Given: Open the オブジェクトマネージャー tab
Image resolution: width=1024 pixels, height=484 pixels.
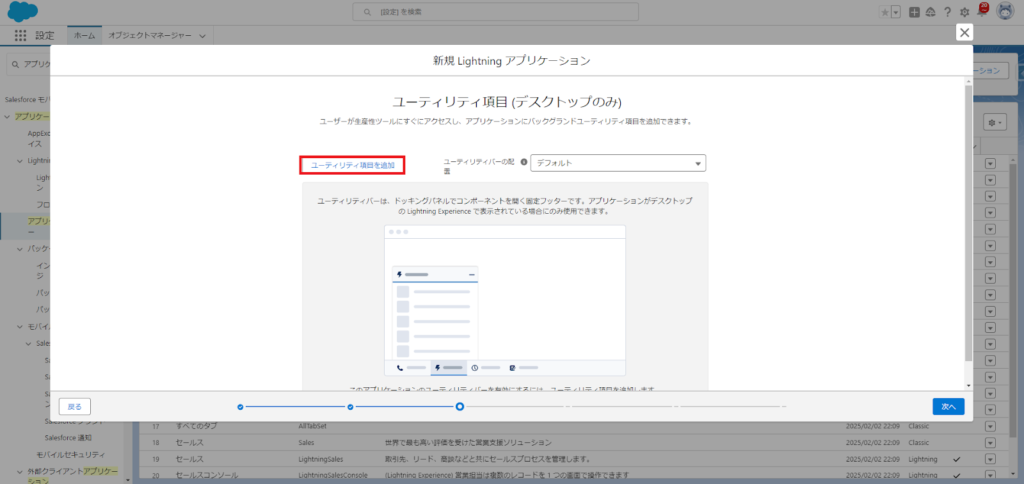Looking at the screenshot, I should tap(150, 36).
